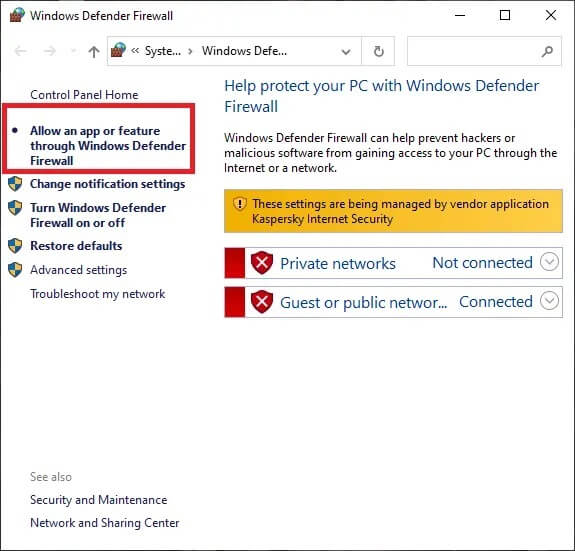Click the Back navigation arrow
This screenshot has width=575, height=551.
point(21,51)
